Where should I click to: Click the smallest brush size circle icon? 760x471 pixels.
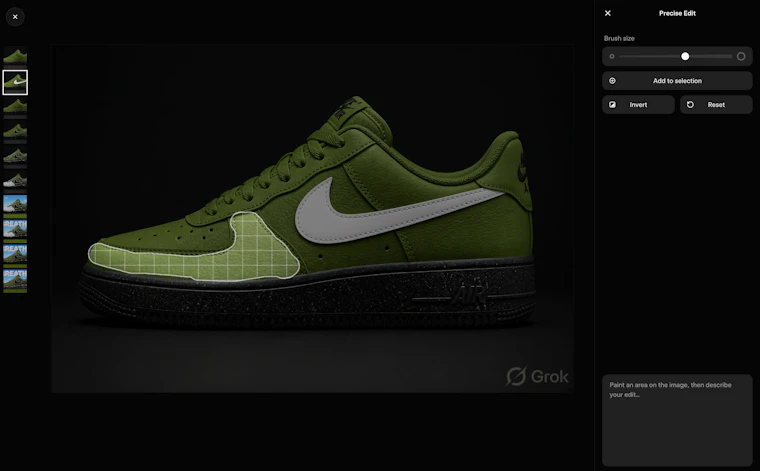tap(612, 57)
